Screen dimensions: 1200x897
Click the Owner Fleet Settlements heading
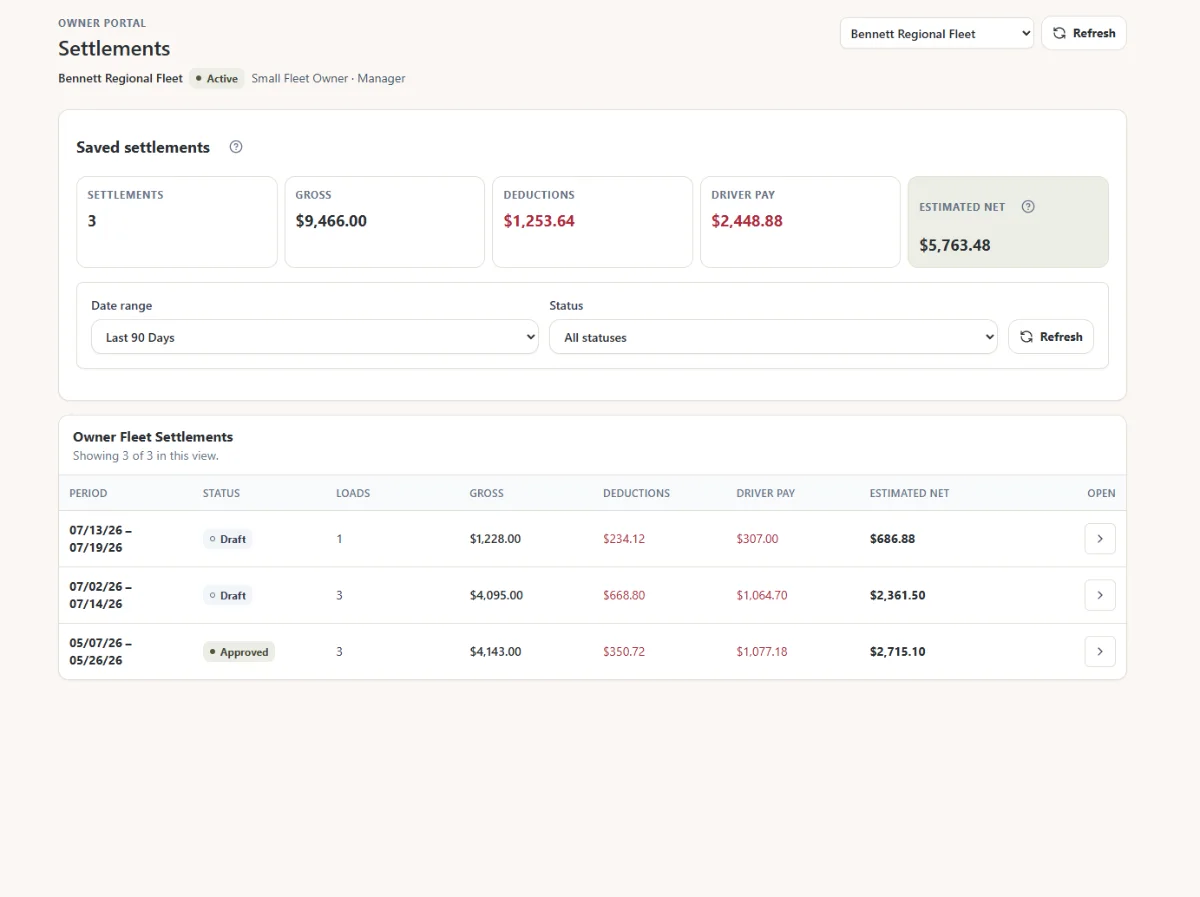[x=153, y=437]
